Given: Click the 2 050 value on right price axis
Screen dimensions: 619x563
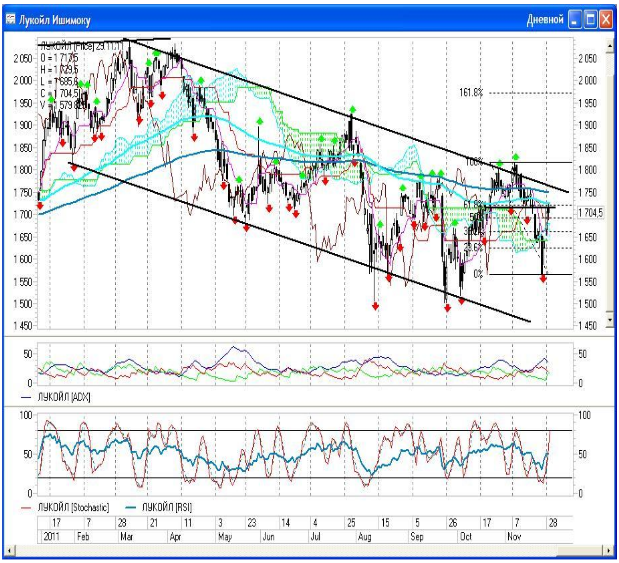Looking at the screenshot, I should (x=588, y=58).
